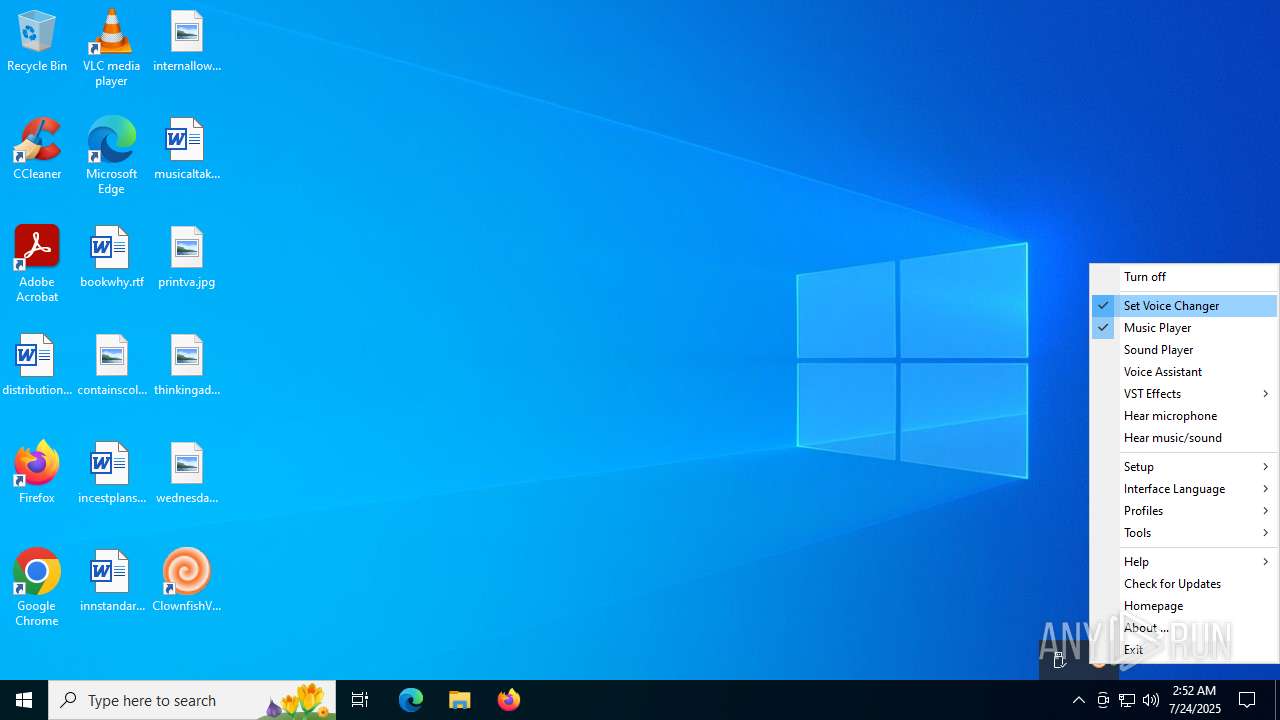The image size is (1280, 720).
Task: Show hidden tray icons chevron
Action: click(1079, 700)
